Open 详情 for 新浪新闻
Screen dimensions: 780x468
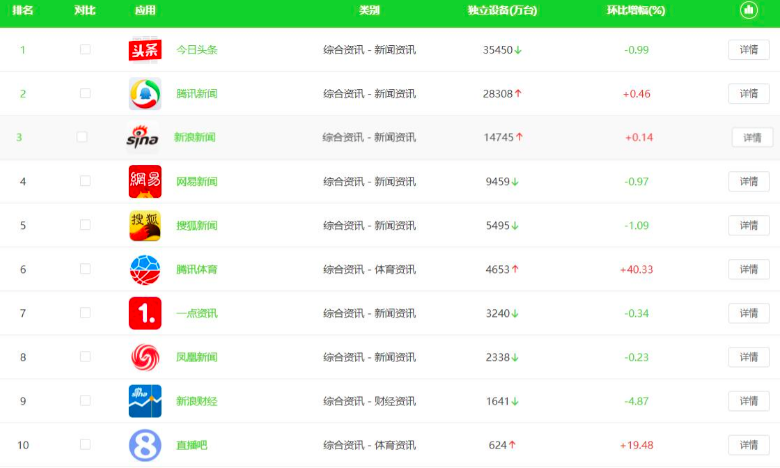click(x=752, y=137)
